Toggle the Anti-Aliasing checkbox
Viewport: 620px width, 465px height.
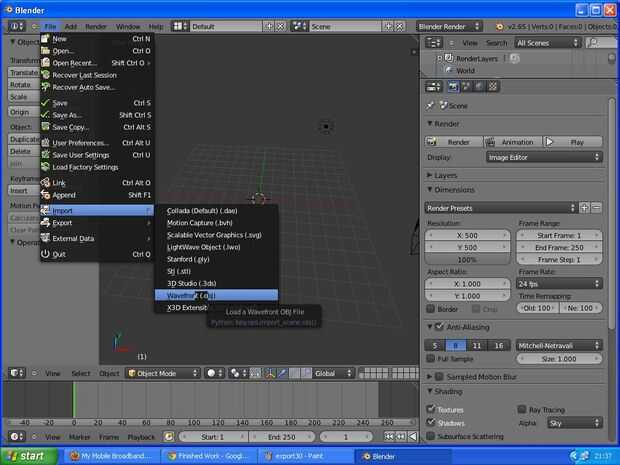click(x=439, y=327)
